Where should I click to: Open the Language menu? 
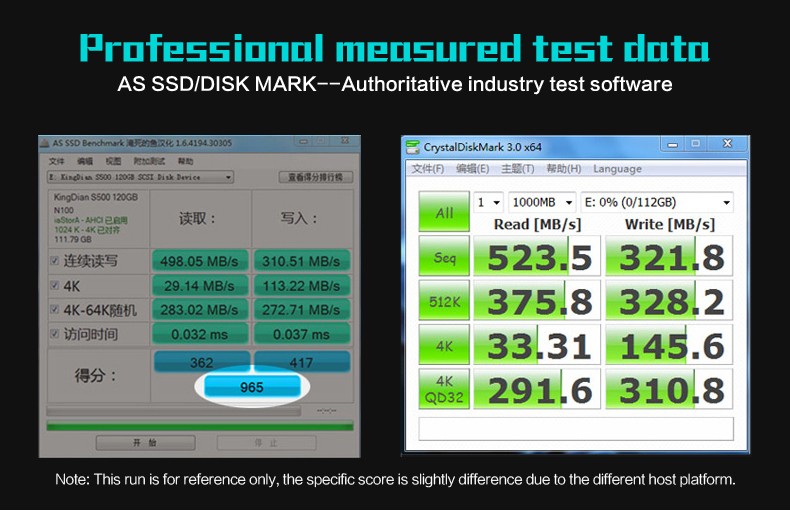[617, 169]
